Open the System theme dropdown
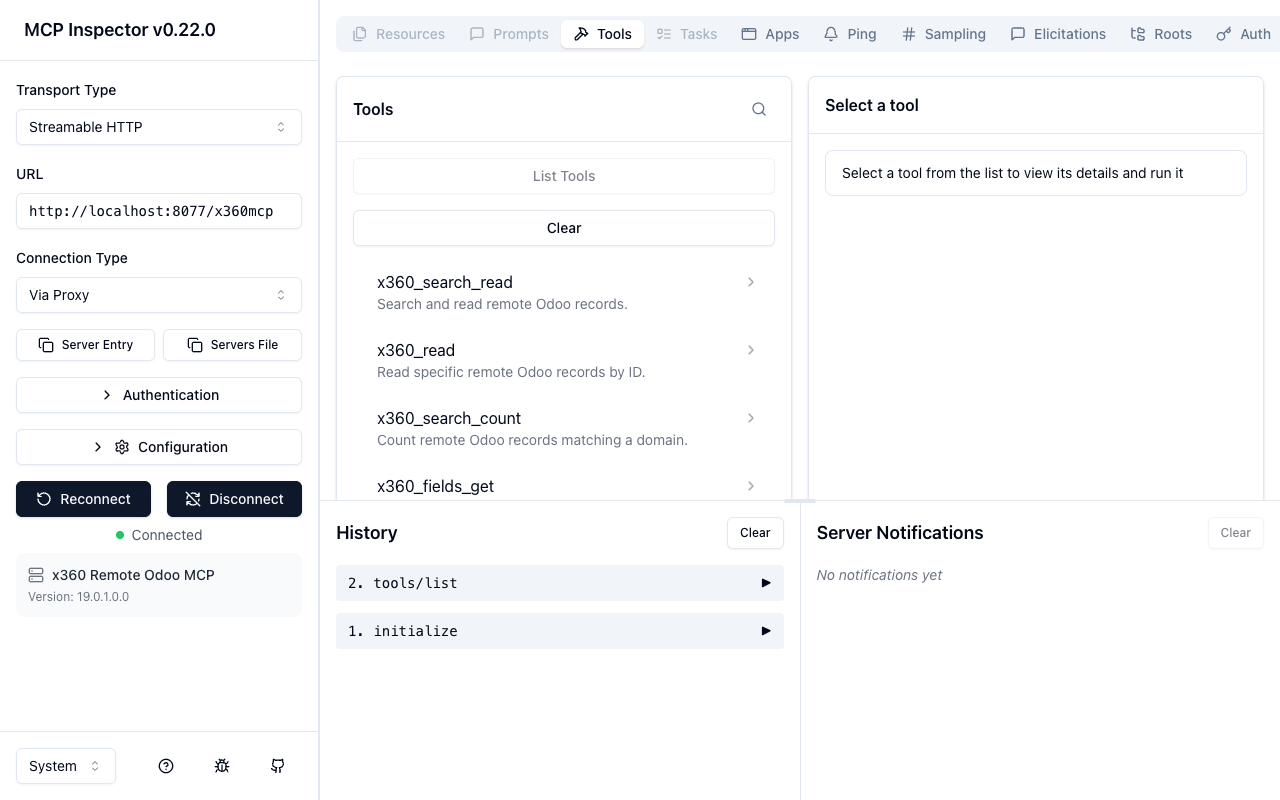This screenshot has width=1280, height=800. pos(66,766)
